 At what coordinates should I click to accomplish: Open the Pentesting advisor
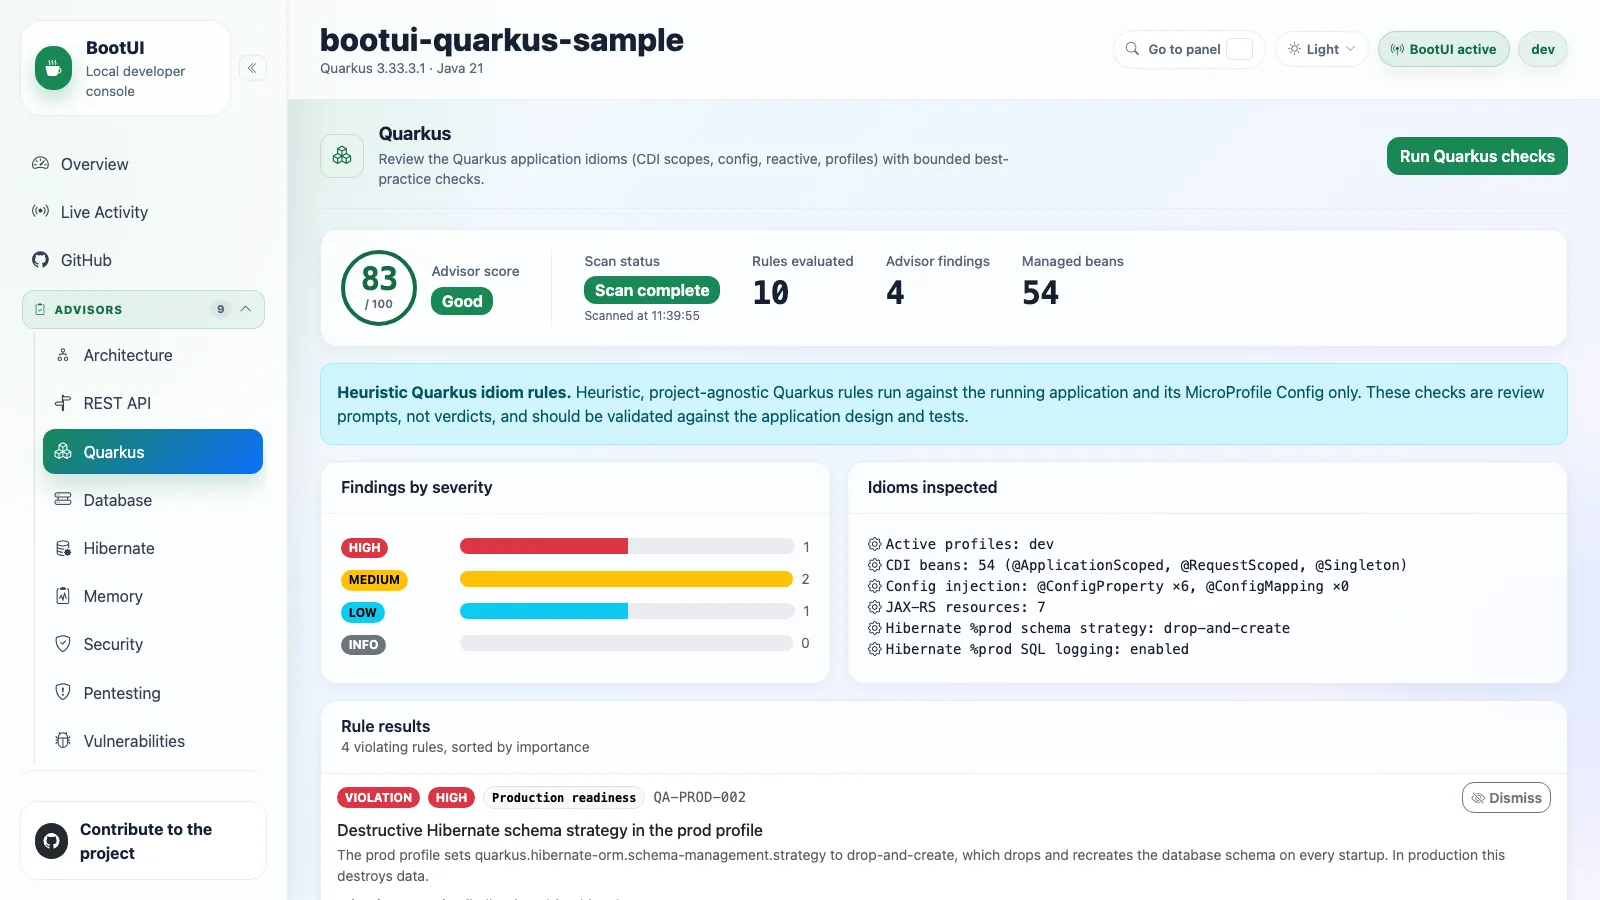[x=153, y=693]
